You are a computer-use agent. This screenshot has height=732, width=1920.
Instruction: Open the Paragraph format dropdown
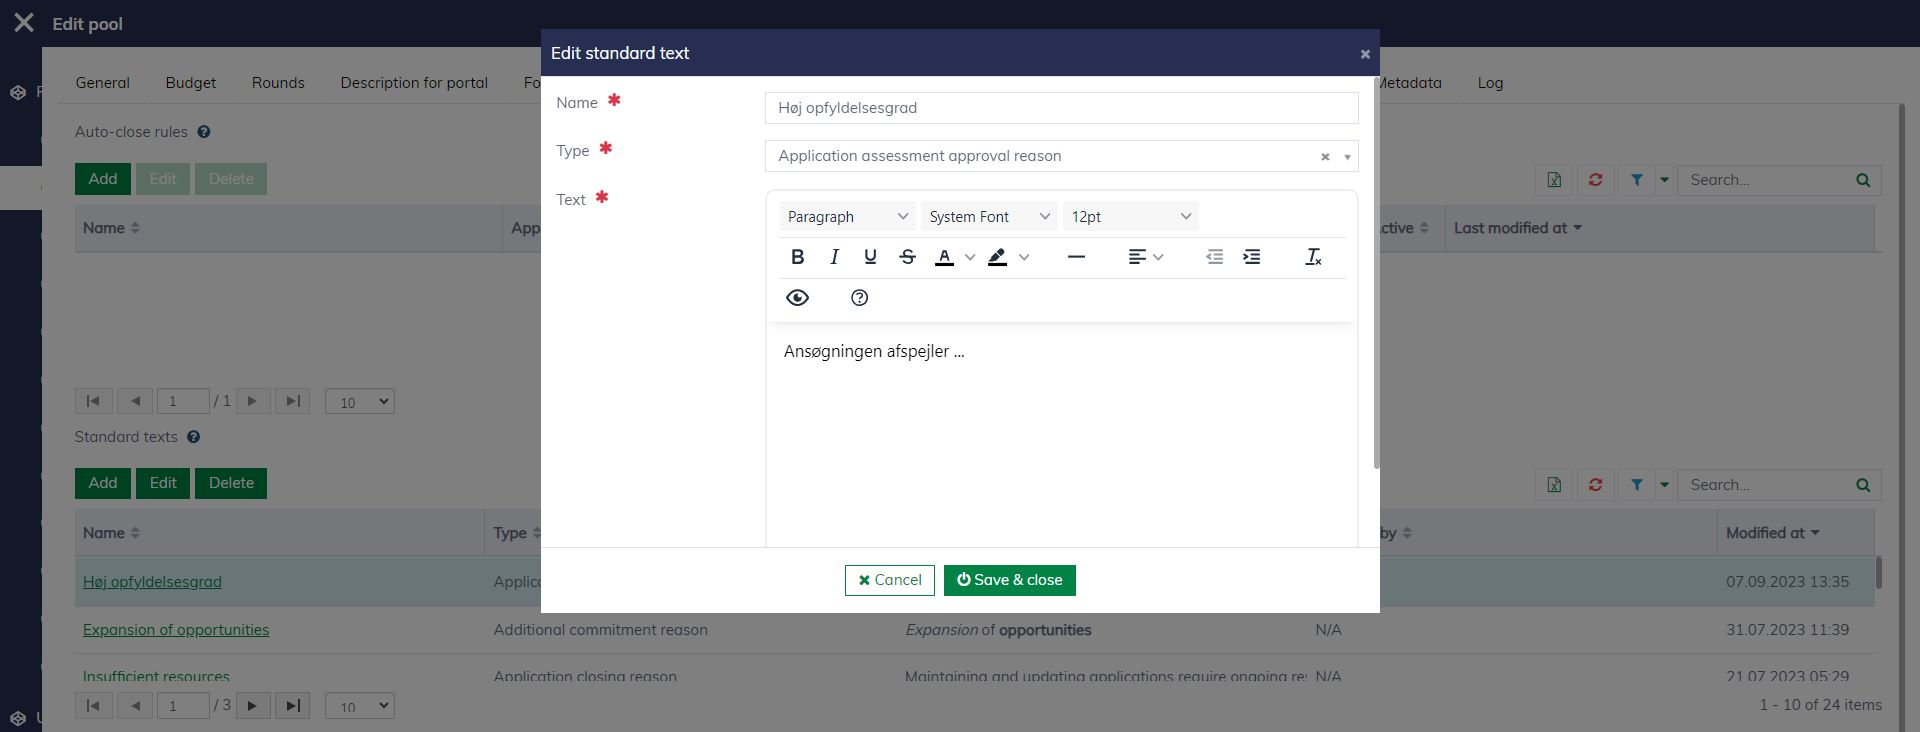pos(847,217)
